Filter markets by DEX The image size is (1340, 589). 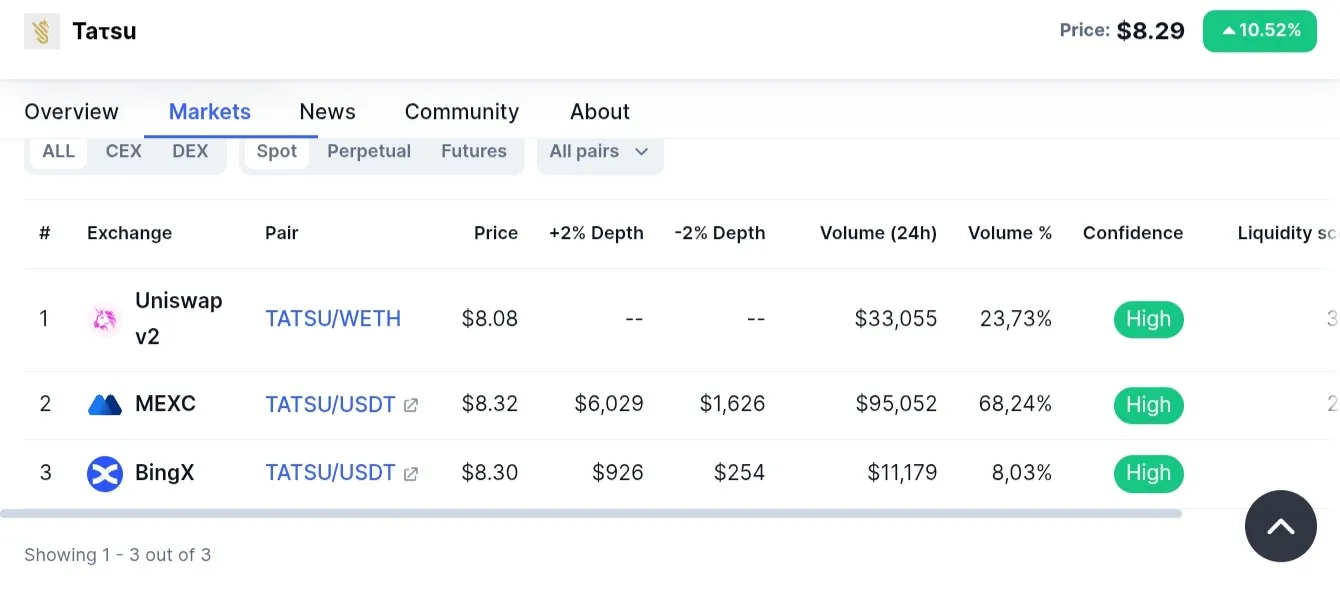point(190,151)
